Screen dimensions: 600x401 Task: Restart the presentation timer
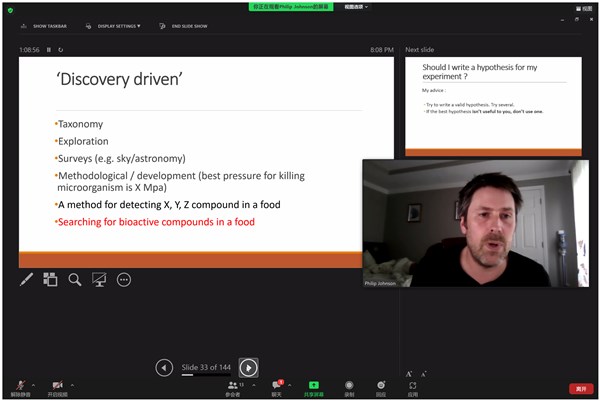coord(61,49)
